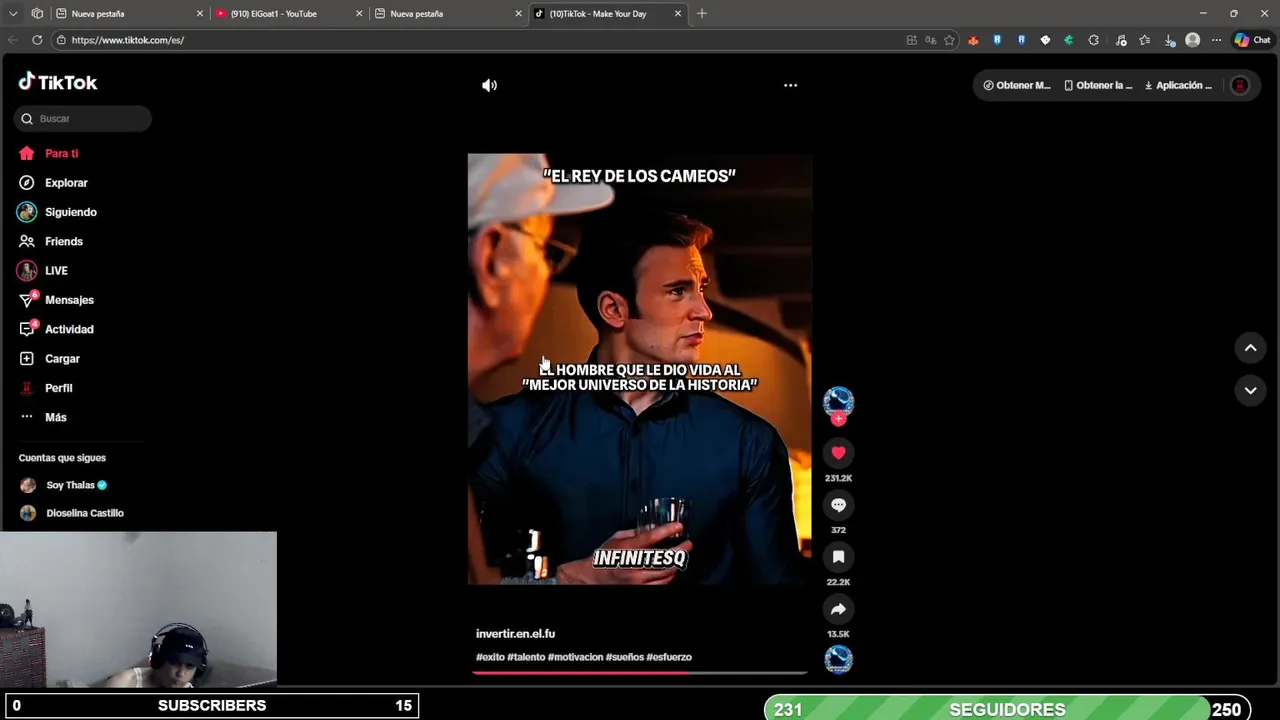Viewport: 1280px width, 720px height.
Task: Share the video with arrow icon
Action: (838, 609)
